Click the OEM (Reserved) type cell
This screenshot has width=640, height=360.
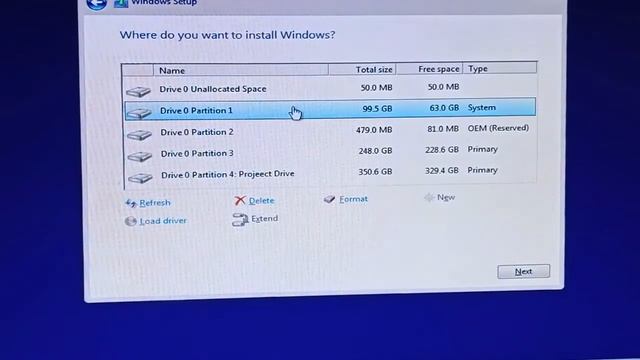pyautogui.click(x=498, y=128)
